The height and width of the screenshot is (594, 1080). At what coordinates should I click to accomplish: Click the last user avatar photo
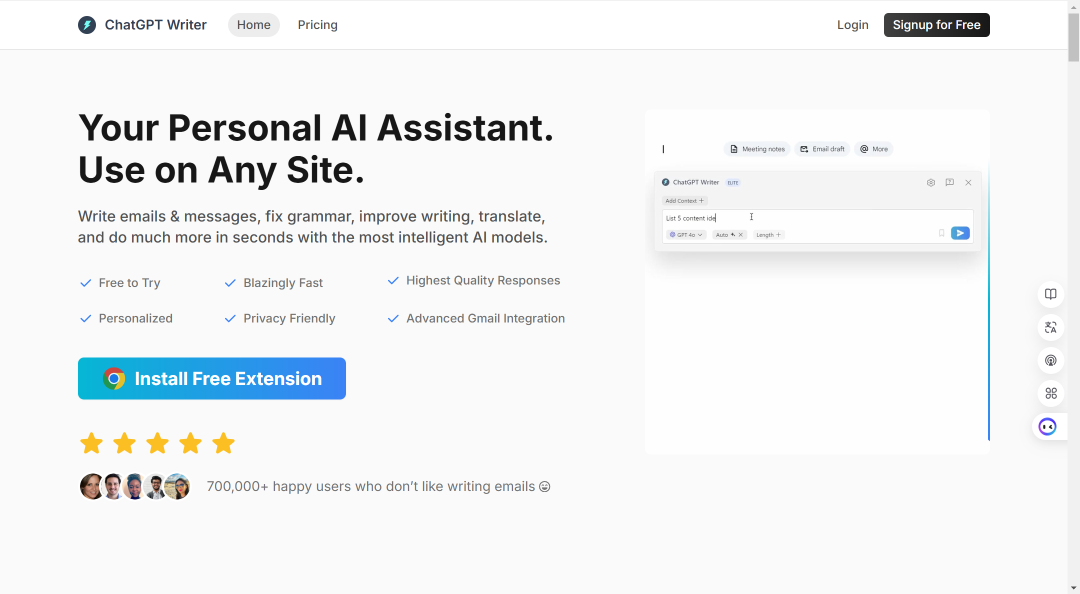point(178,487)
